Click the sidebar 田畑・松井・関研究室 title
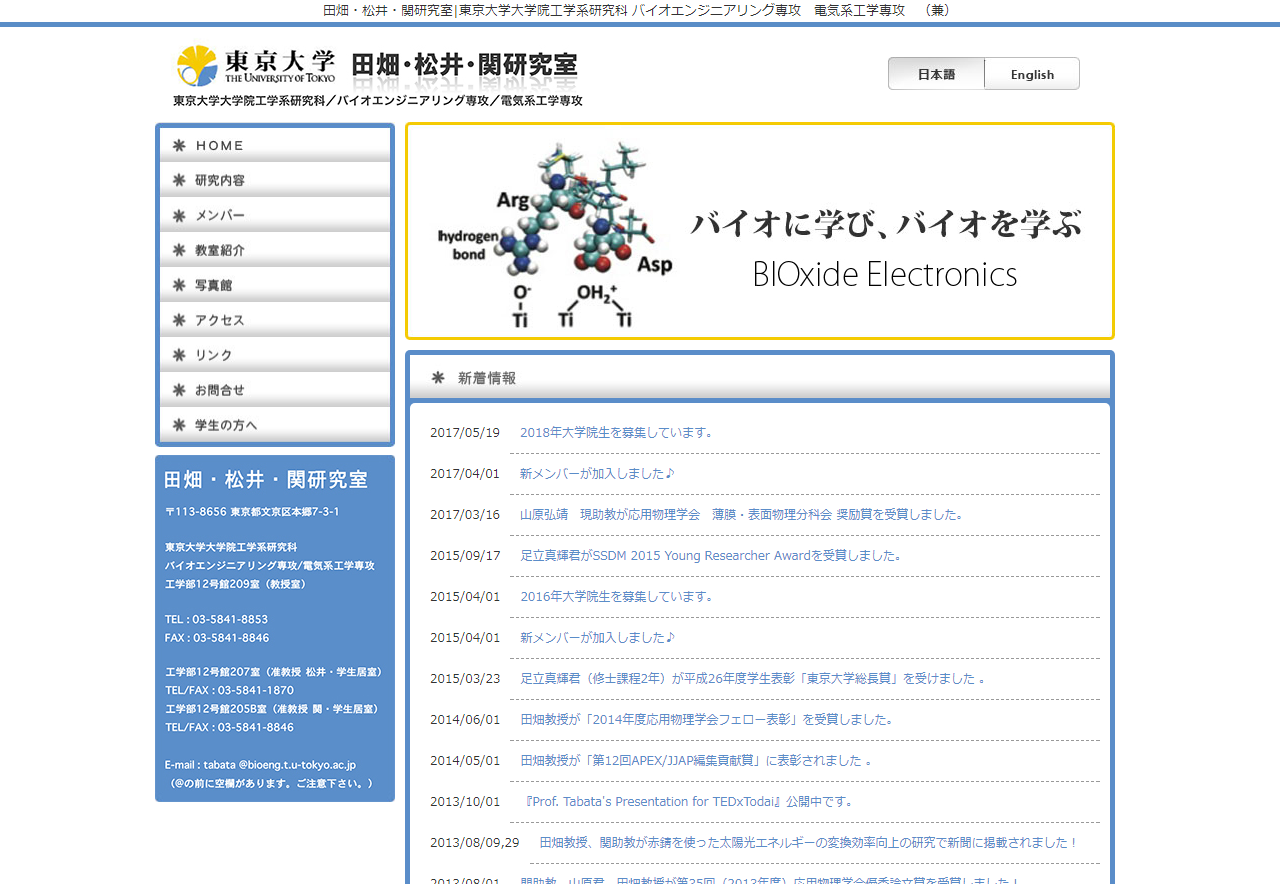Image resolution: width=1280 pixels, height=884 pixels. click(266, 480)
